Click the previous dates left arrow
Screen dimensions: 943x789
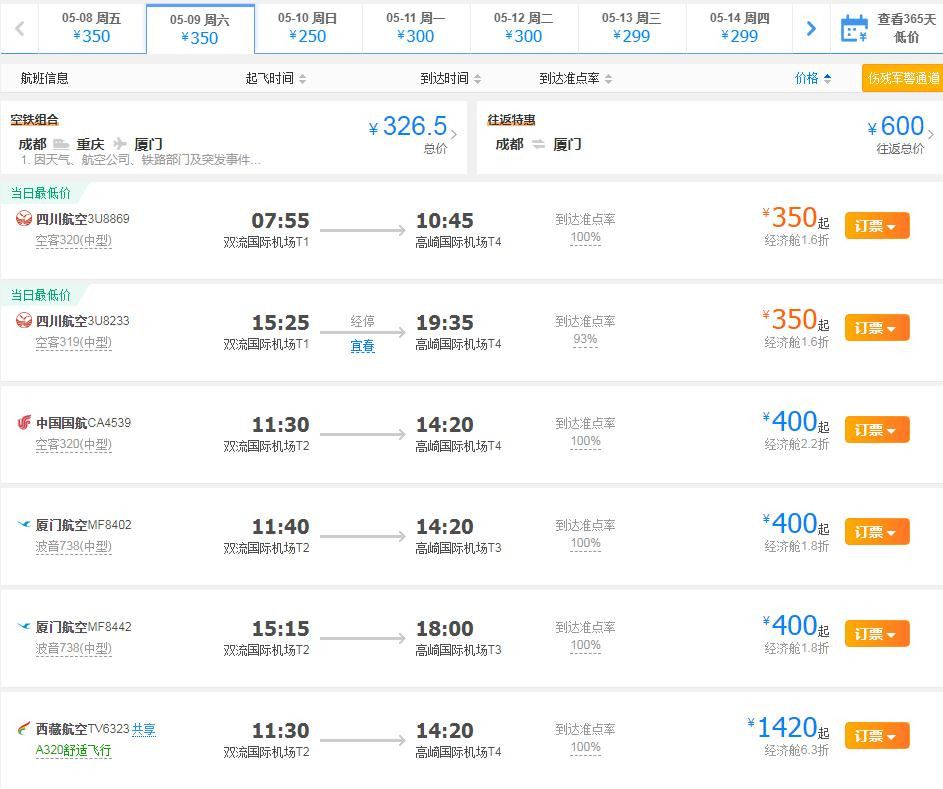(19, 29)
